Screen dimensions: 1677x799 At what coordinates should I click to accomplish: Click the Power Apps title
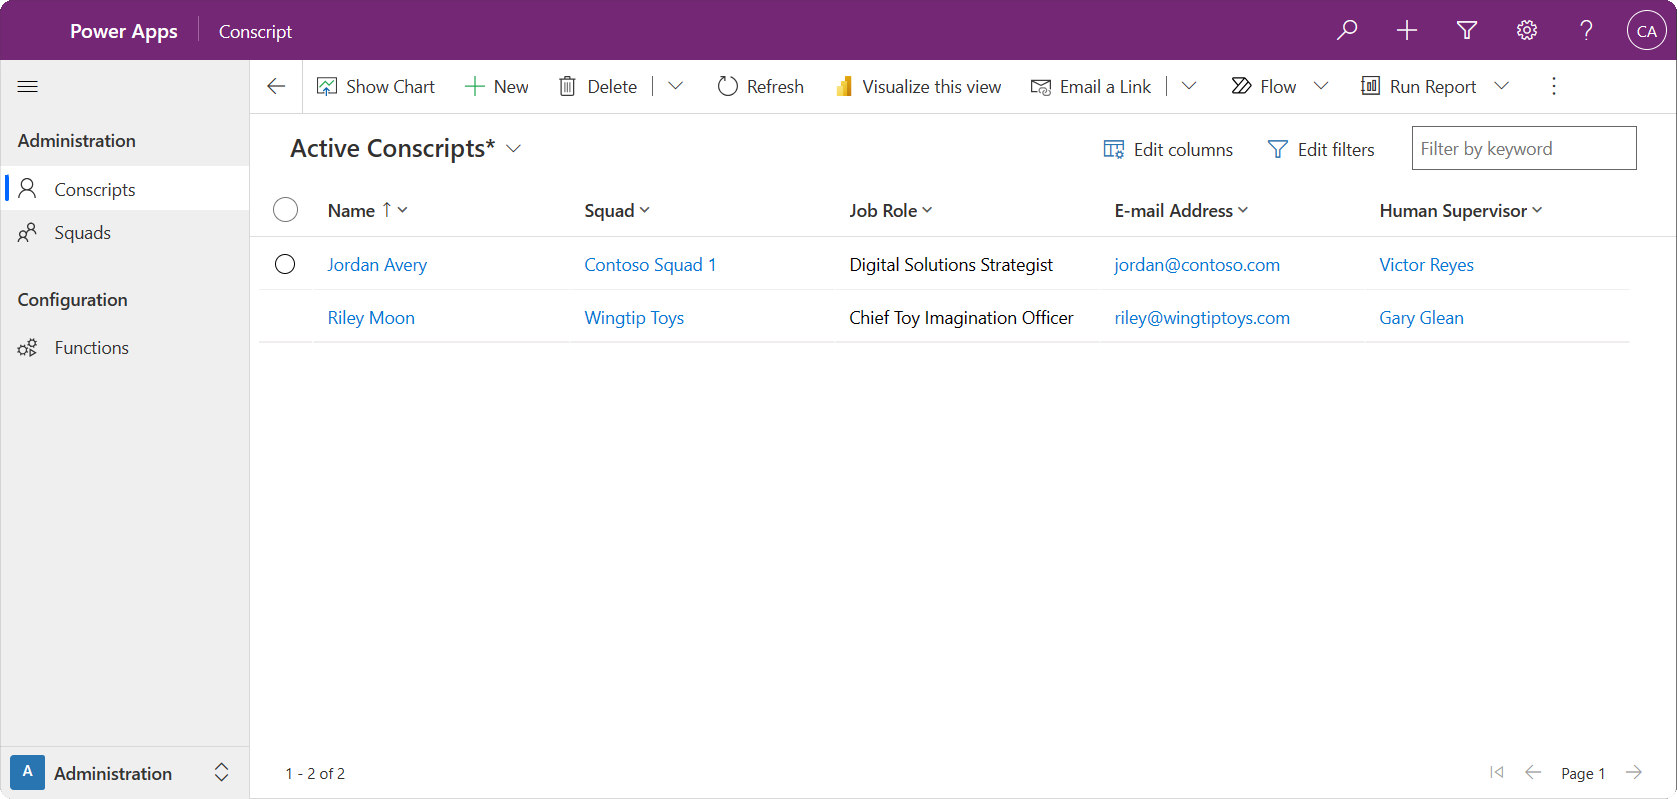(124, 31)
